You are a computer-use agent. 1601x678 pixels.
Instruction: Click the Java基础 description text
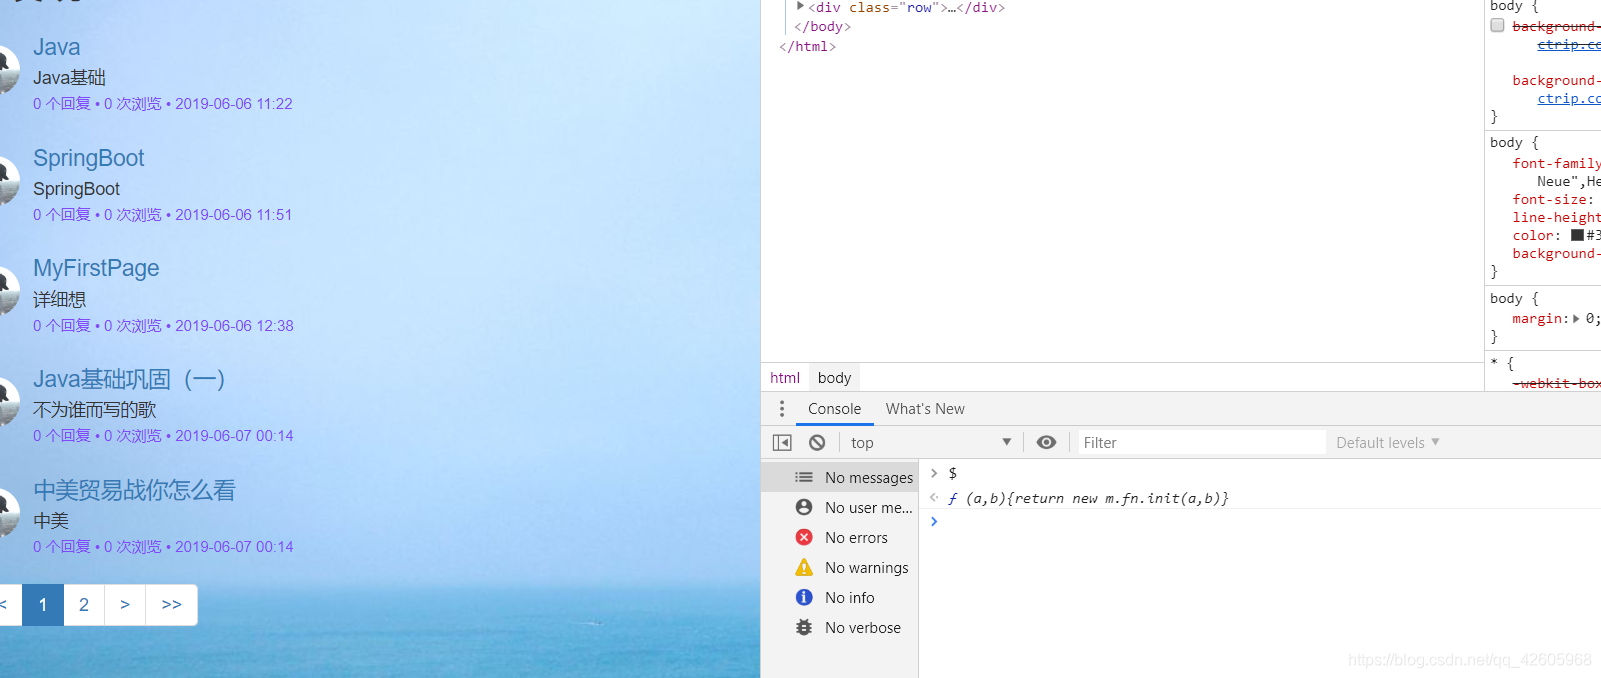click(69, 78)
